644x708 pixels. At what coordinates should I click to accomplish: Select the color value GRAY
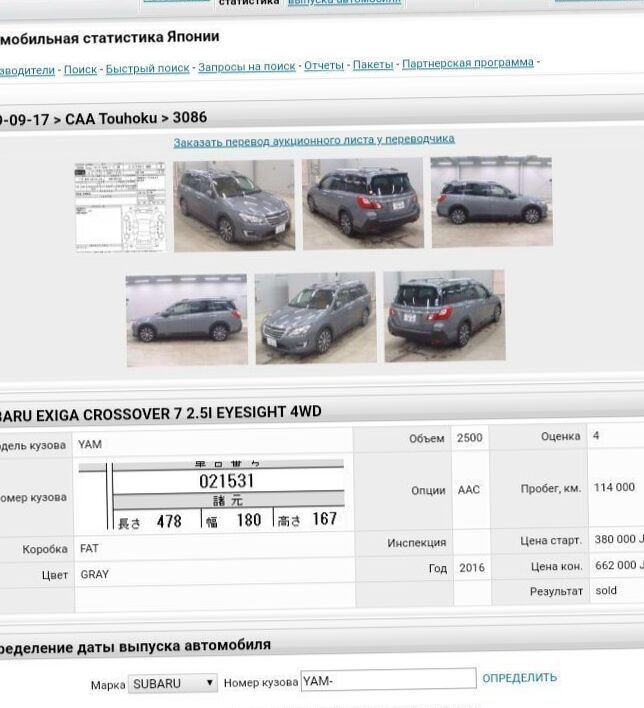94,574
